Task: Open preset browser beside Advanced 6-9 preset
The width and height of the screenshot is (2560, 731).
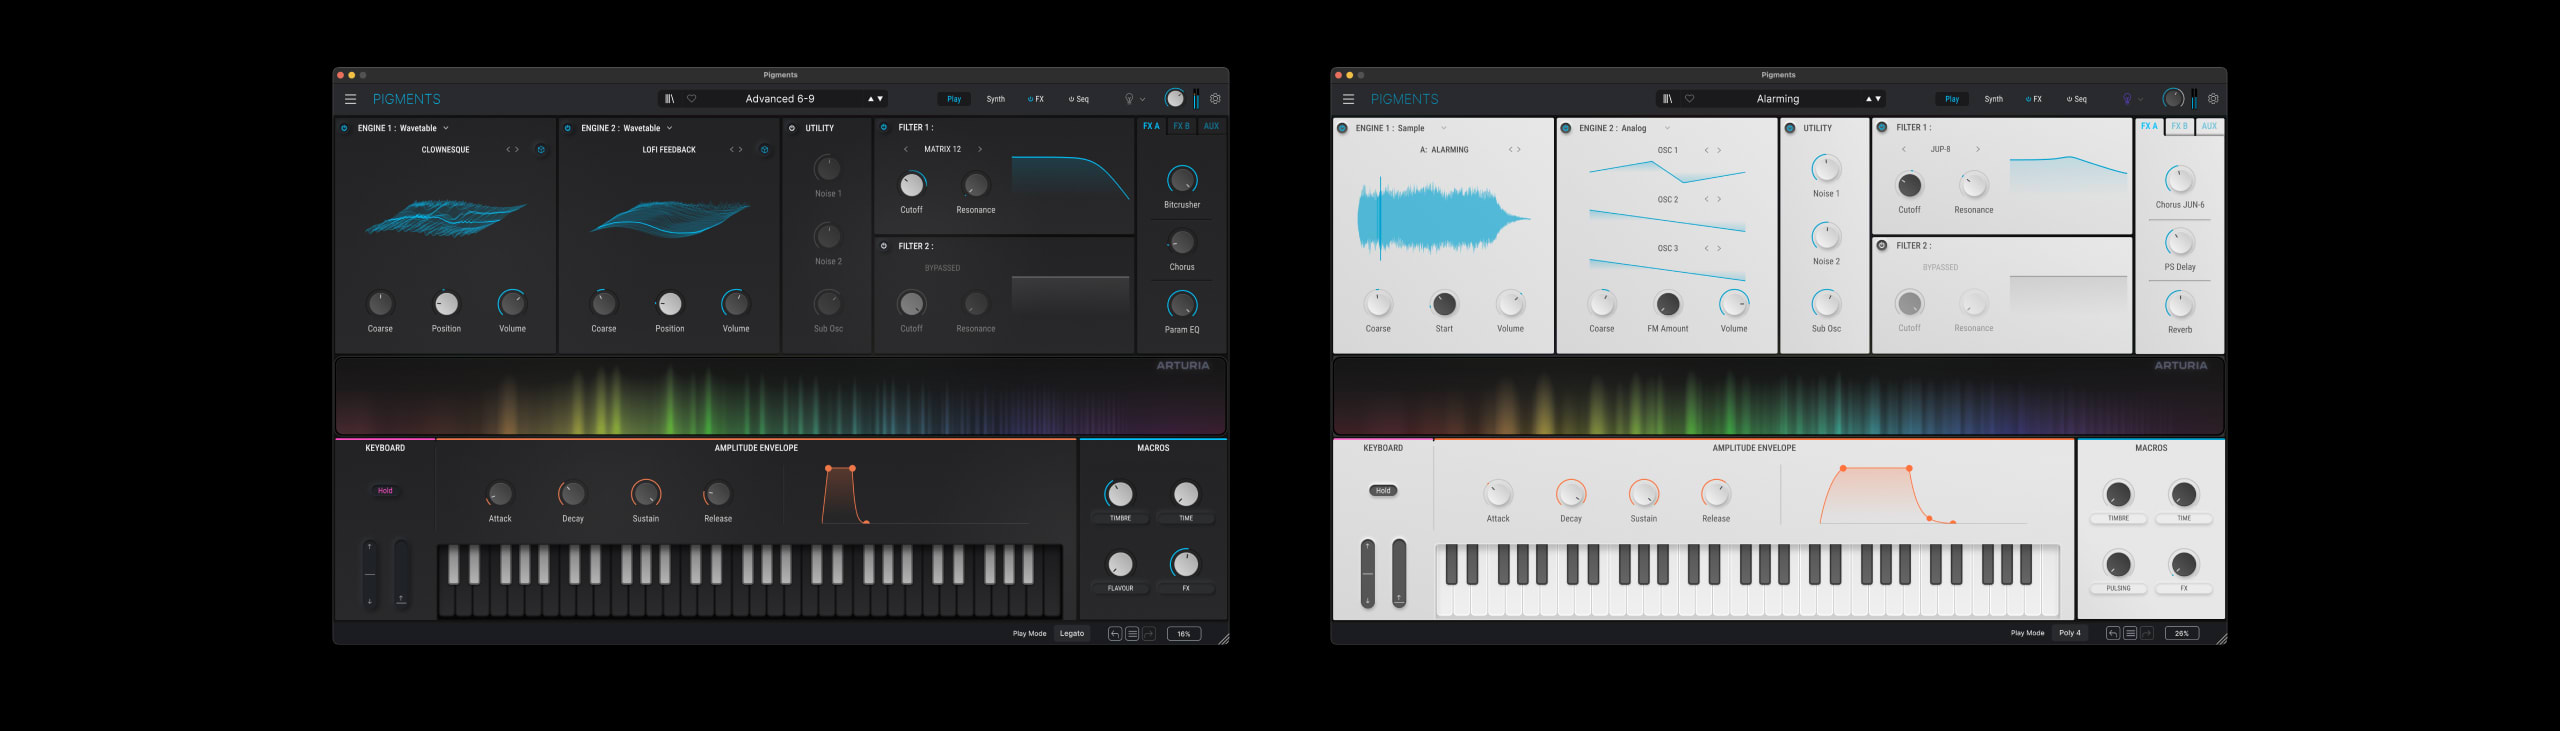Action: point(669,99)
